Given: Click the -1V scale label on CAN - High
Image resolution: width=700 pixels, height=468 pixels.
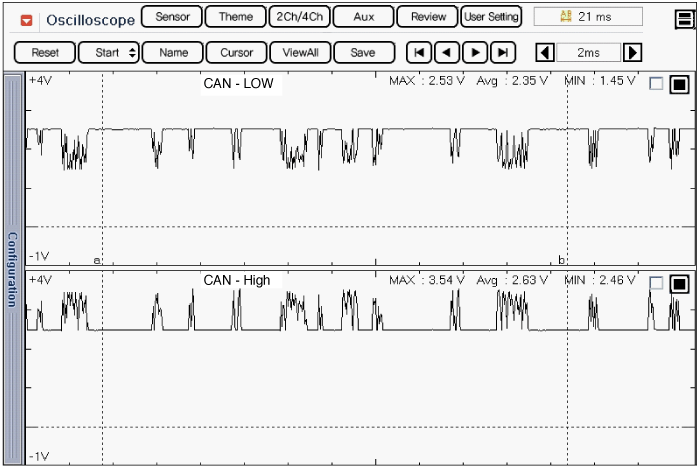Looking at the screenshot, I should coord(39,456).
